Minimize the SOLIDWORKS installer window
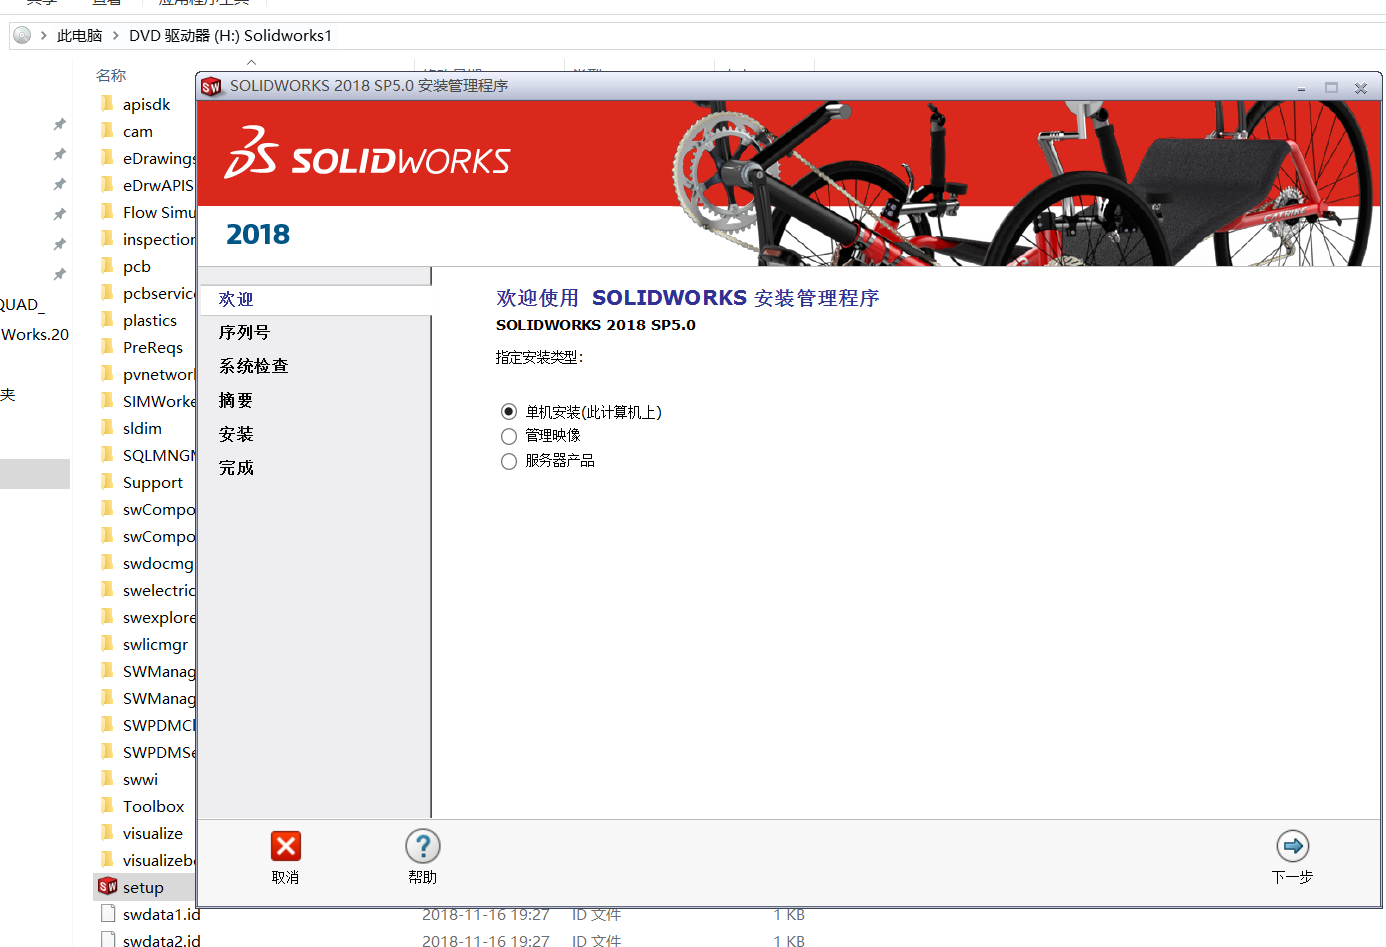The height and width of the screenshot is (947, 1386). [x=1301, y=88]
